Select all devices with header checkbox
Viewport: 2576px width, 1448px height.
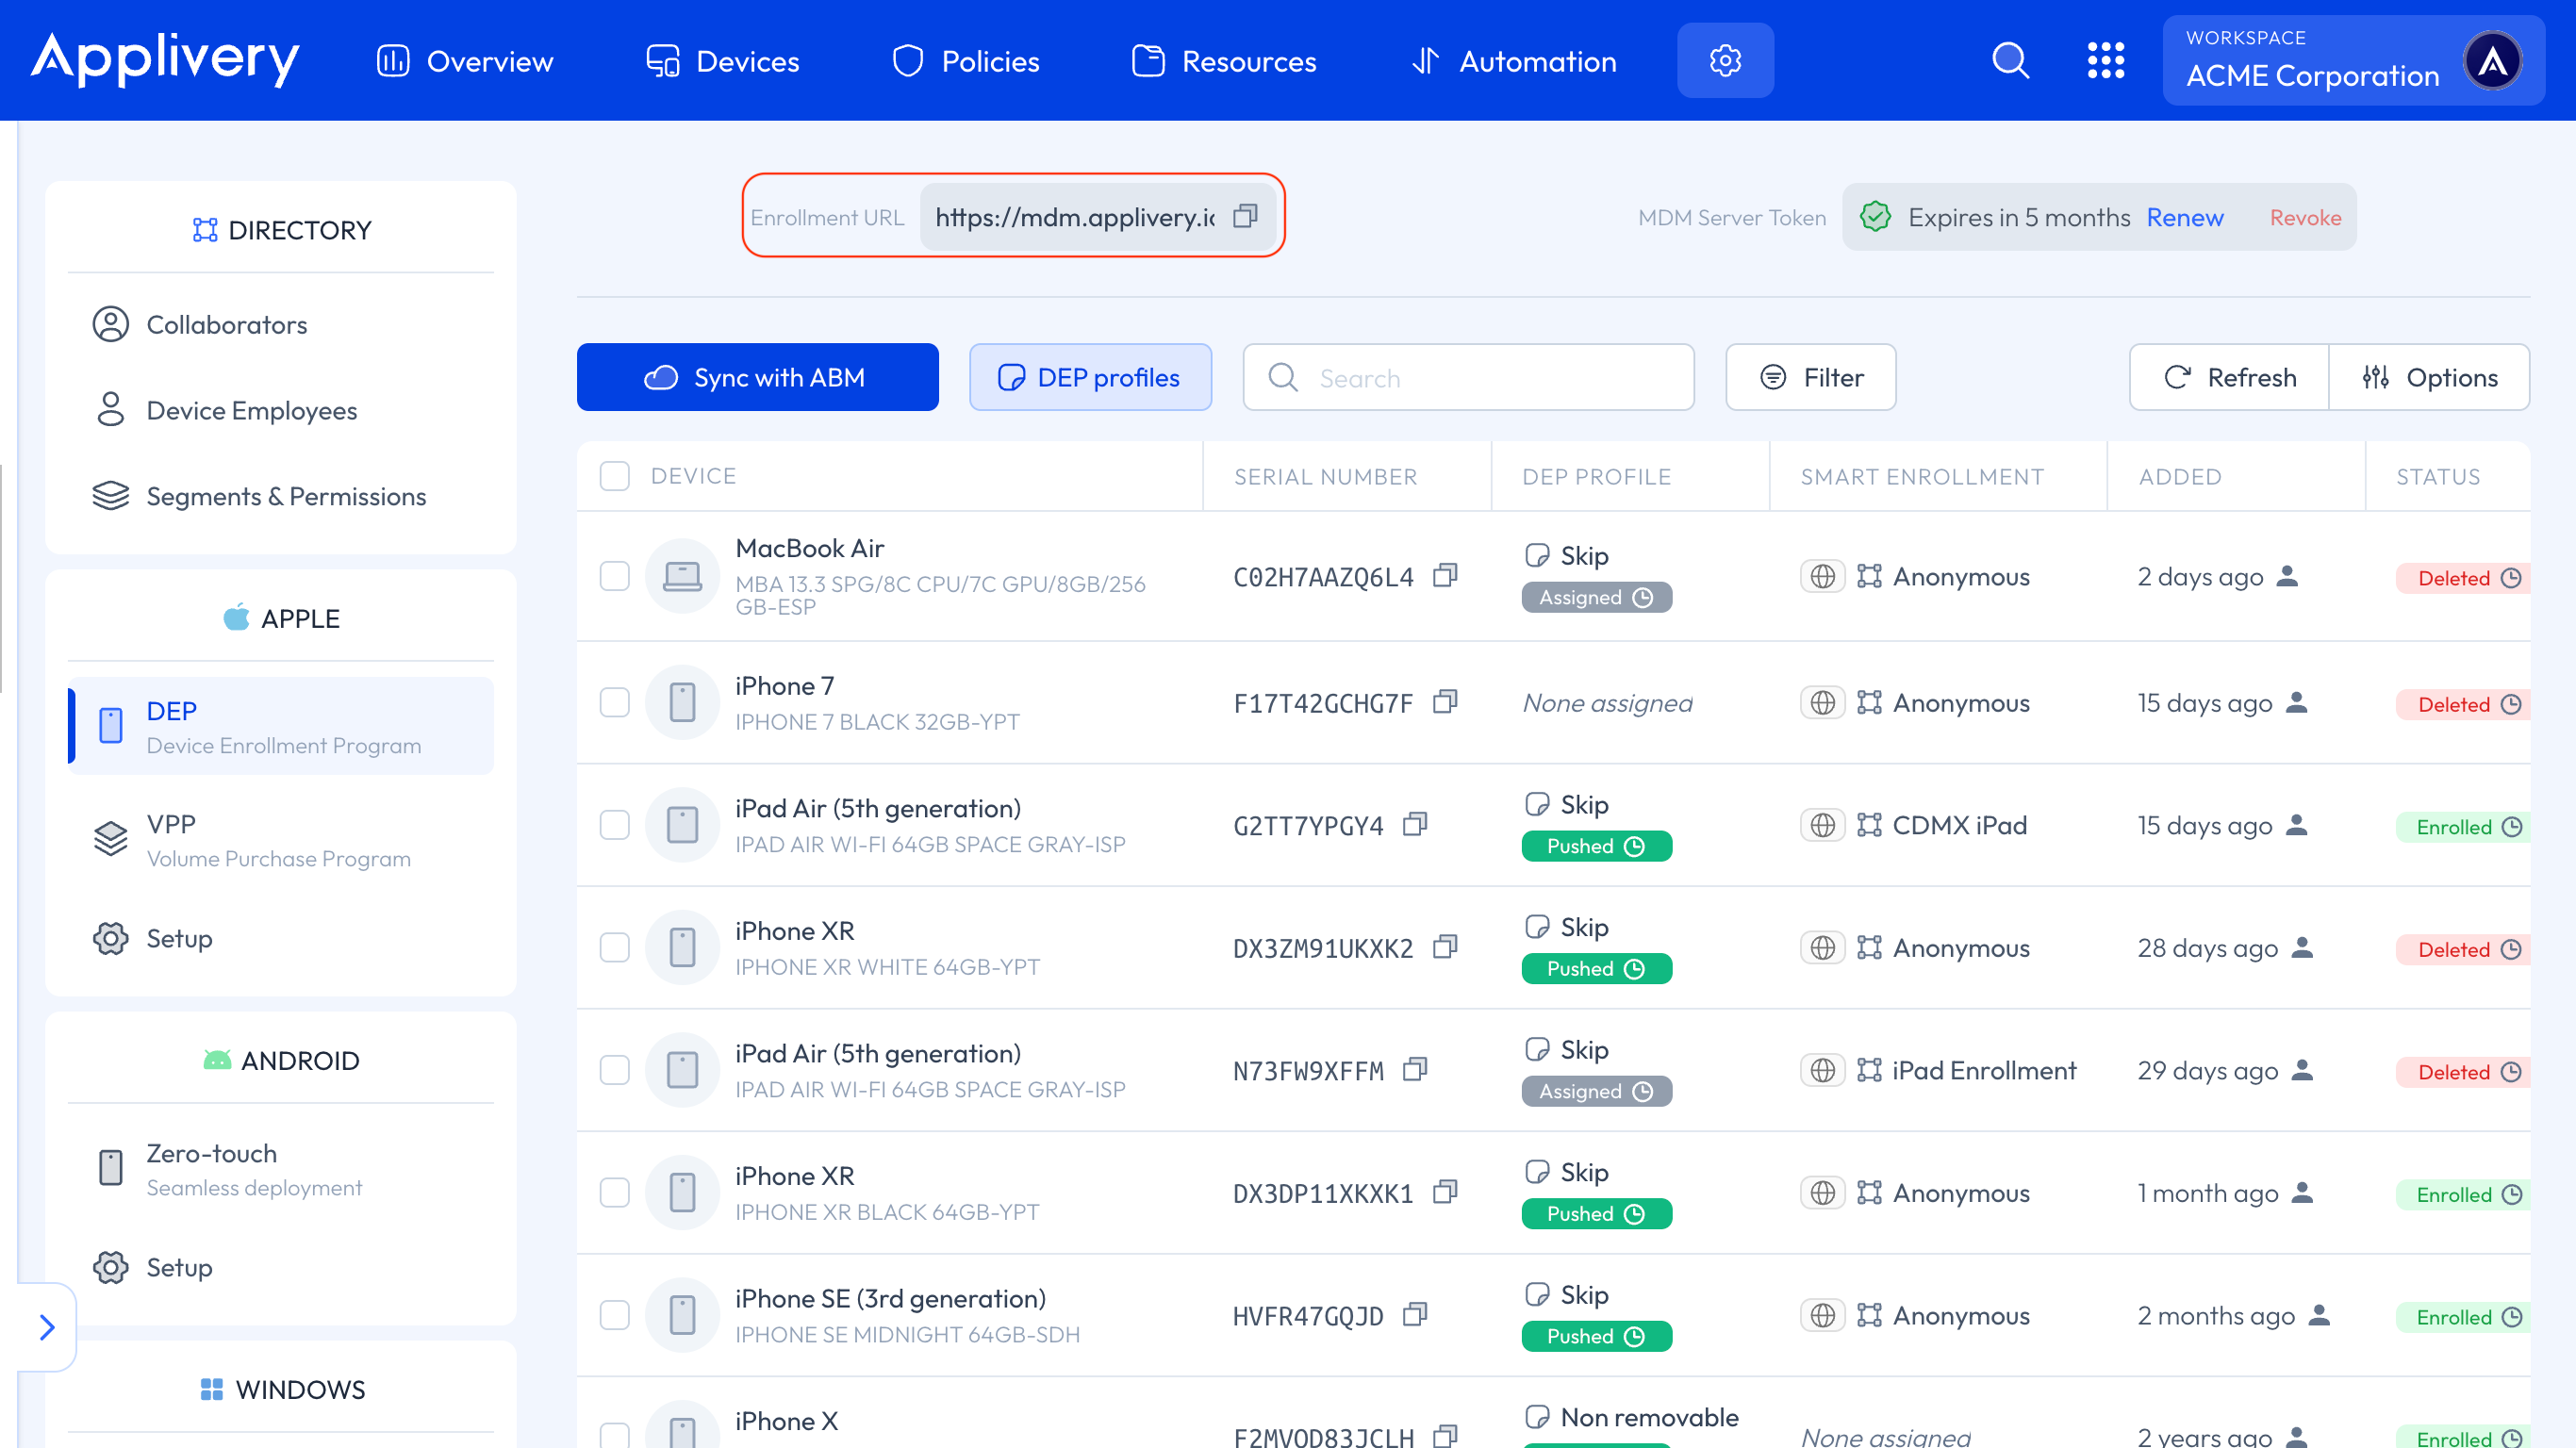tap(614, 476)
